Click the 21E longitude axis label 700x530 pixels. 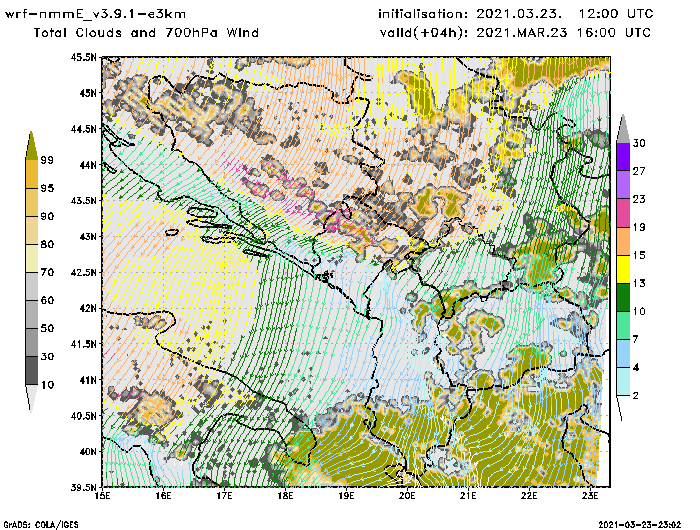coord(468,495)
